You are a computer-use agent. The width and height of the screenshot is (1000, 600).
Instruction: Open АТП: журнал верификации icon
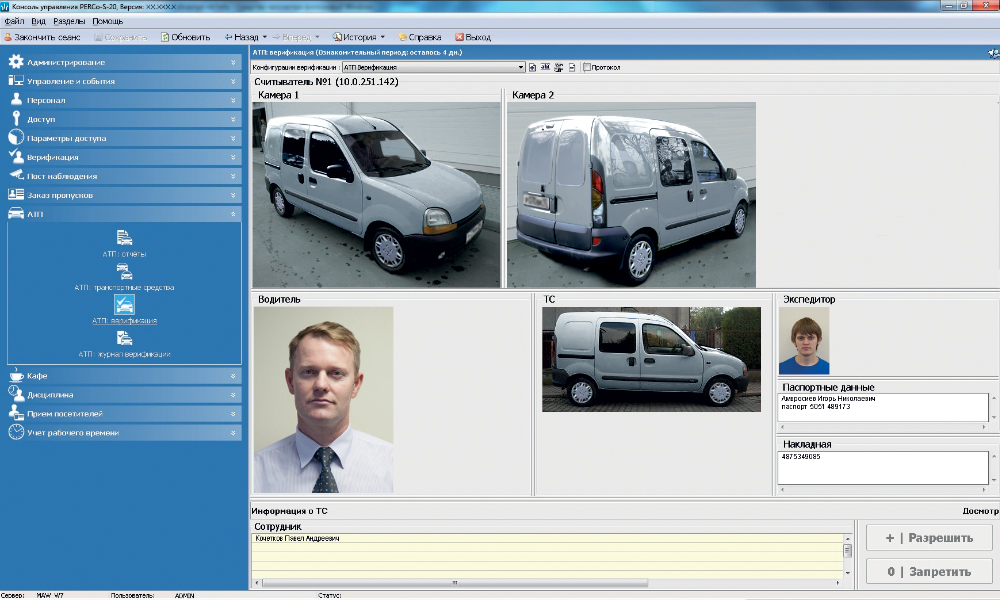pyautogui.click(x=124, y=339)
